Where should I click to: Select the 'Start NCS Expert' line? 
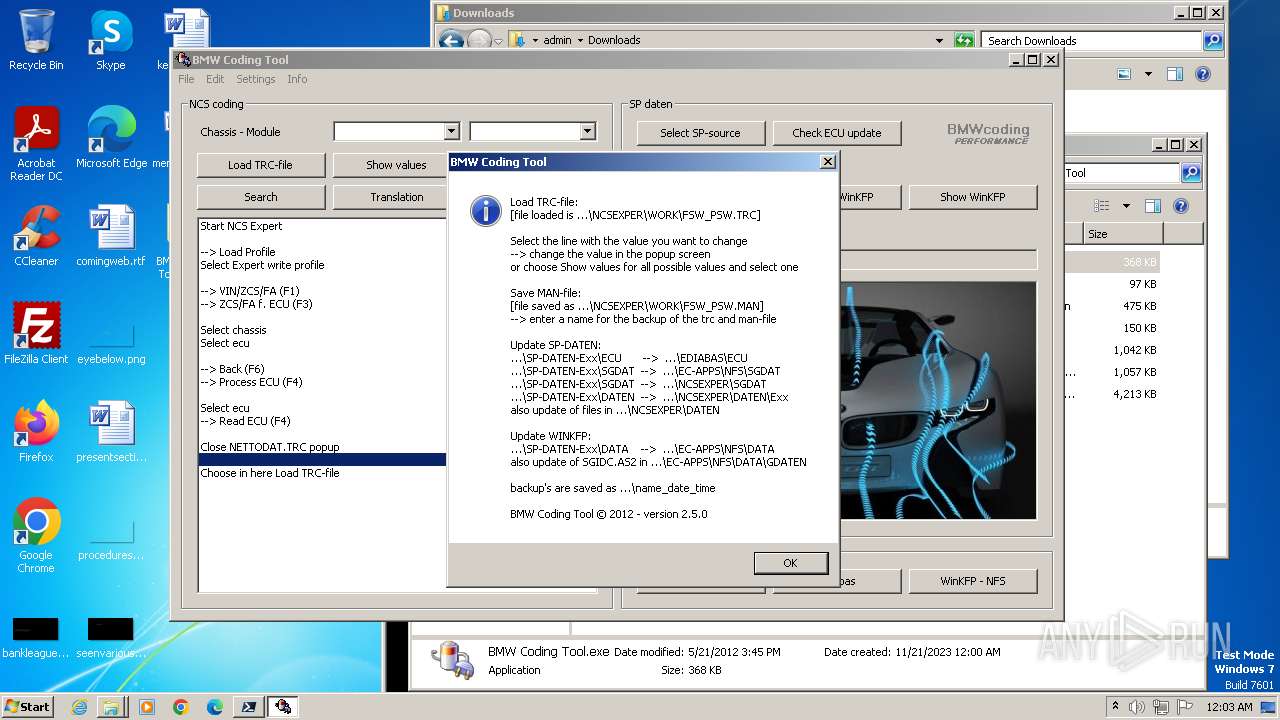click(241, 226)
